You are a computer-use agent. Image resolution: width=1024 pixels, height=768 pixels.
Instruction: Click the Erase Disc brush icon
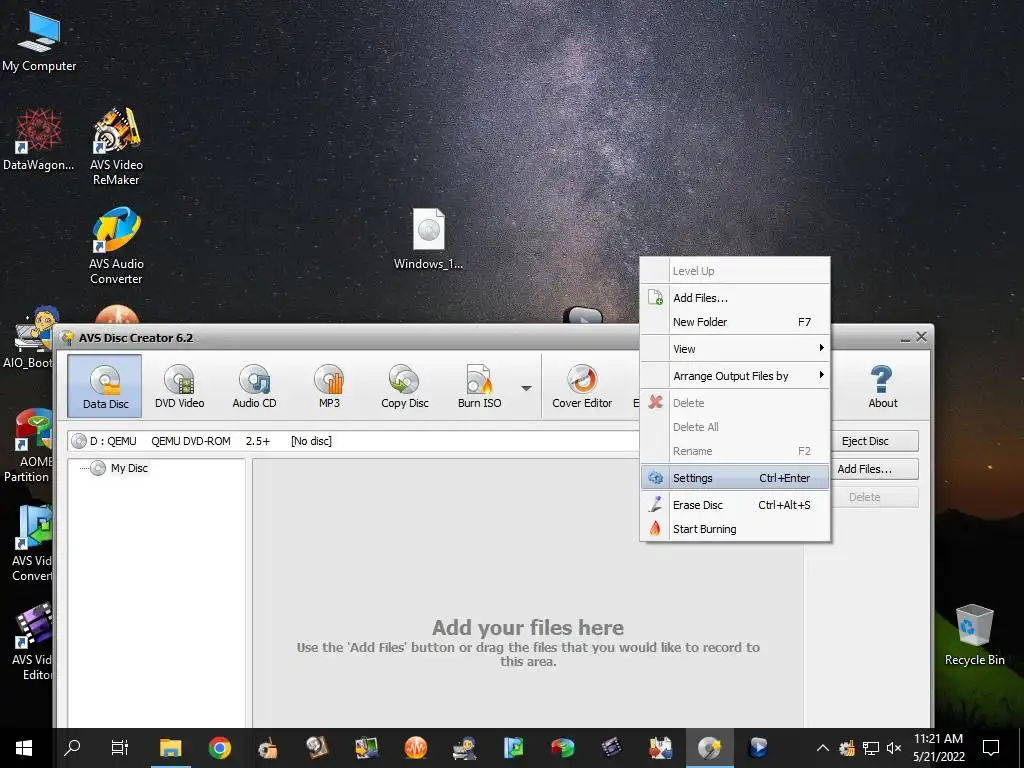point(655,504)
